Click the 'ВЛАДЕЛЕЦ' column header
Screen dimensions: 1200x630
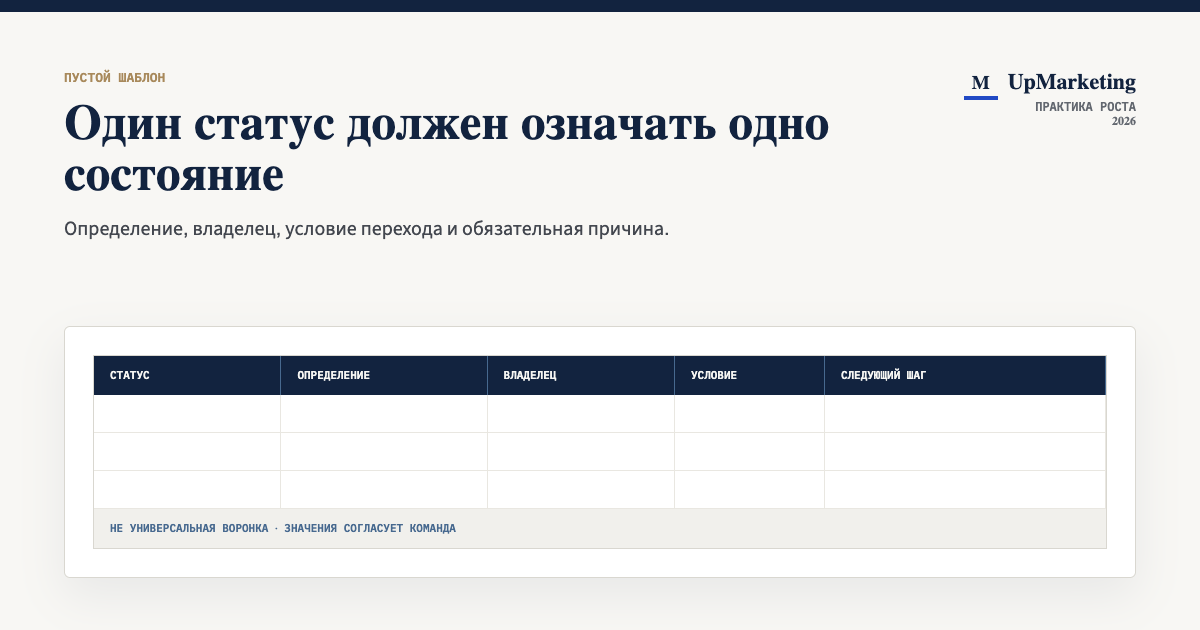581,376
